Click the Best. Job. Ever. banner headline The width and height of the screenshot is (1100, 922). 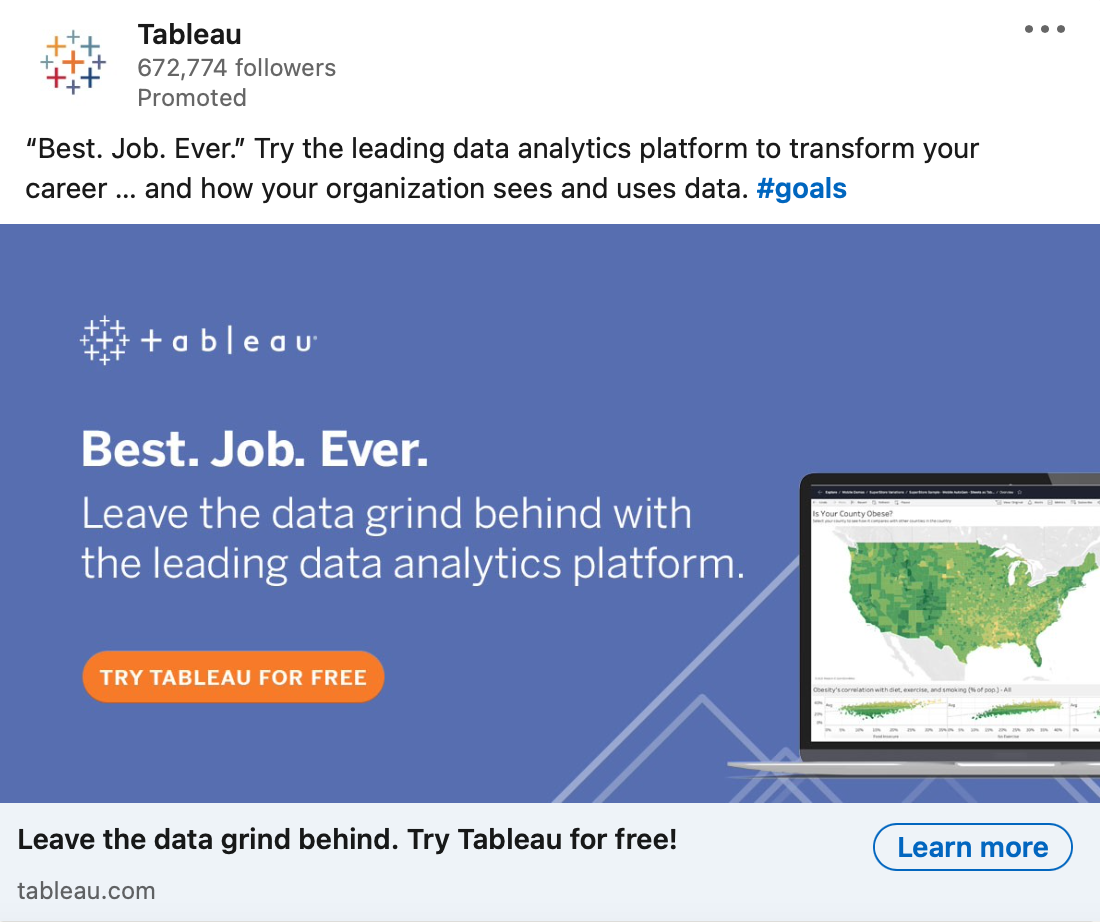[254, 449]
